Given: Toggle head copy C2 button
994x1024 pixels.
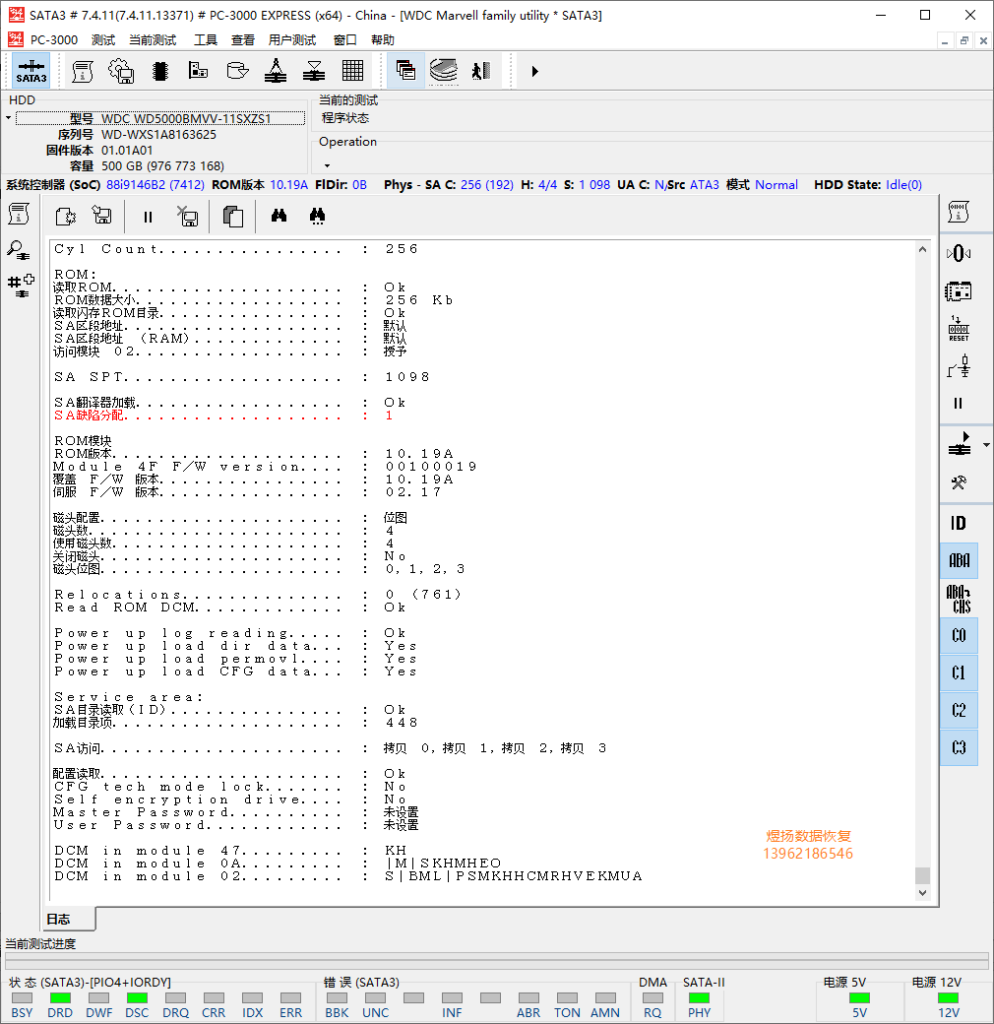Looking at the screenshot, I should [959, 710].
